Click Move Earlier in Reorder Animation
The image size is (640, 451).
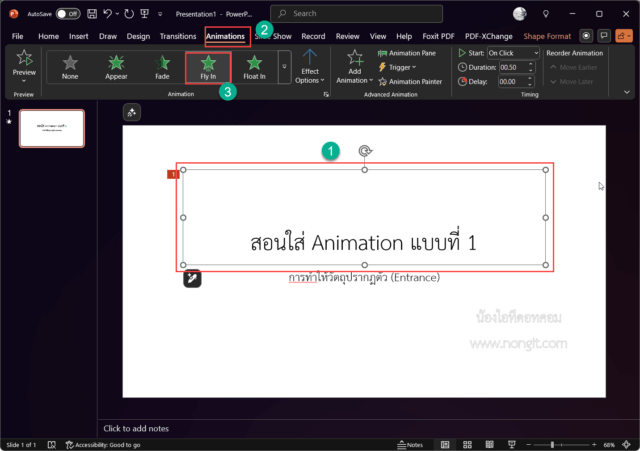[x=573, y=67]
